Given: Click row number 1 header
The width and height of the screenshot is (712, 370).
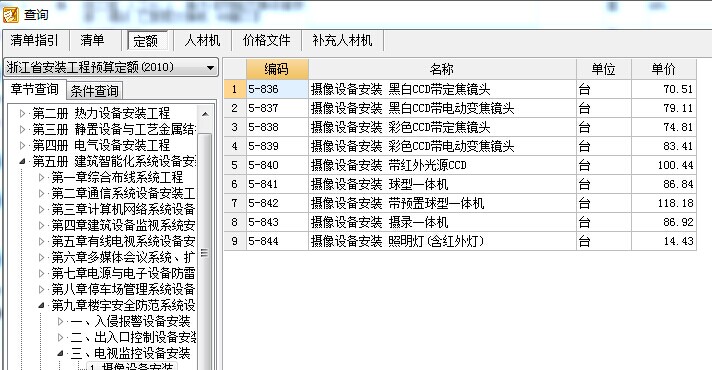Looking at the screenshot, I should [235, 89].
